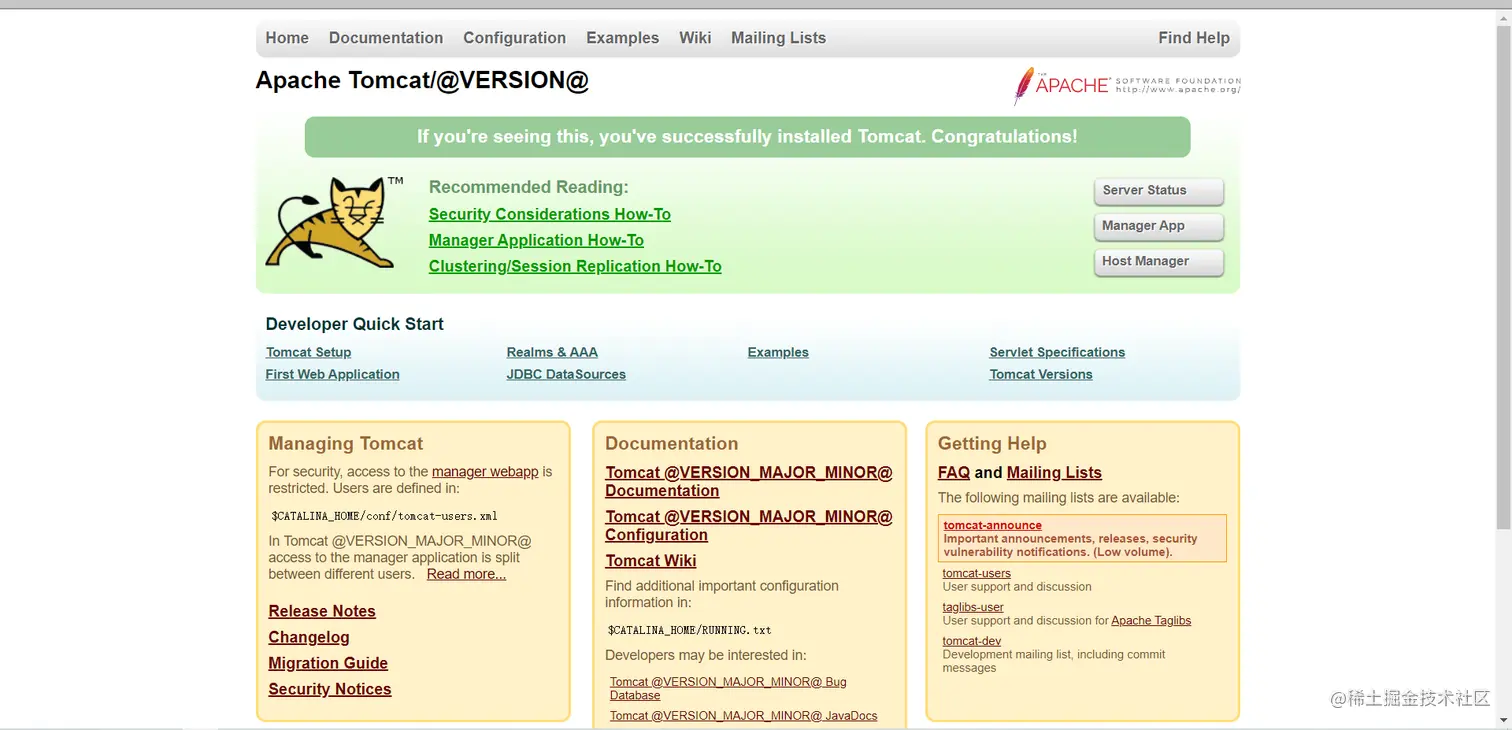Image resolution: width=1512 pixels, height=730 pixels.
Task: Open the Realms & AAA link
Action: pyautogui.click(x=552, y=352)
